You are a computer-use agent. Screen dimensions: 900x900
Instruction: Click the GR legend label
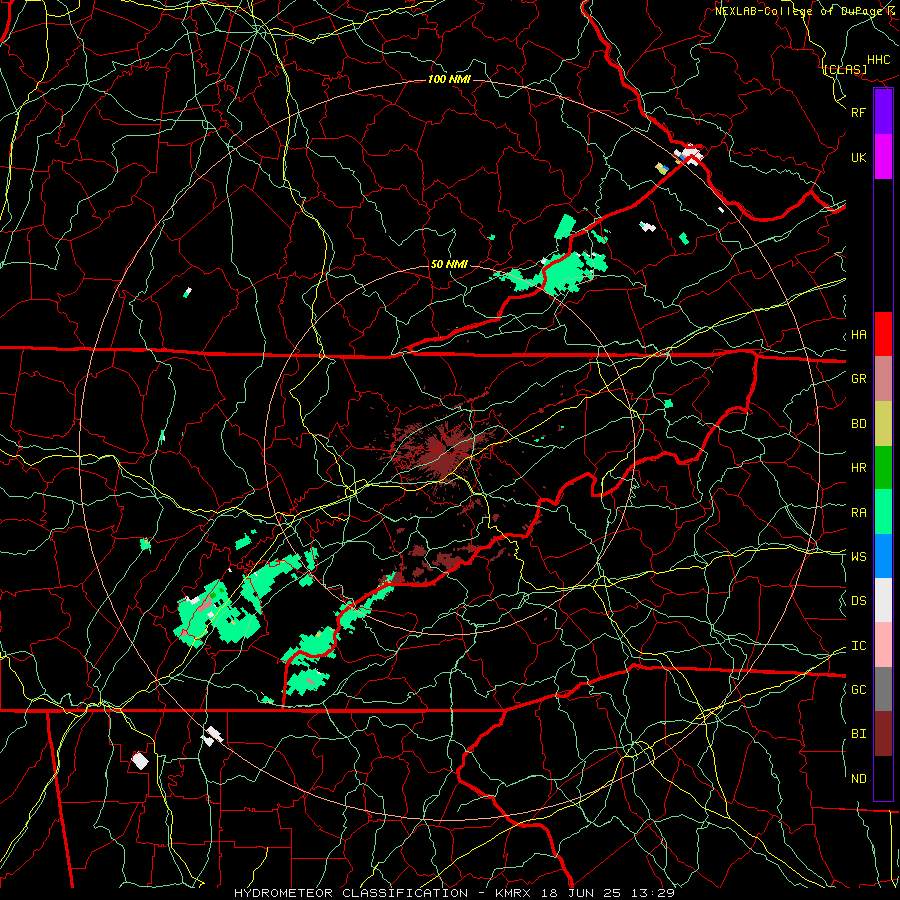click(x=858, y=379)
